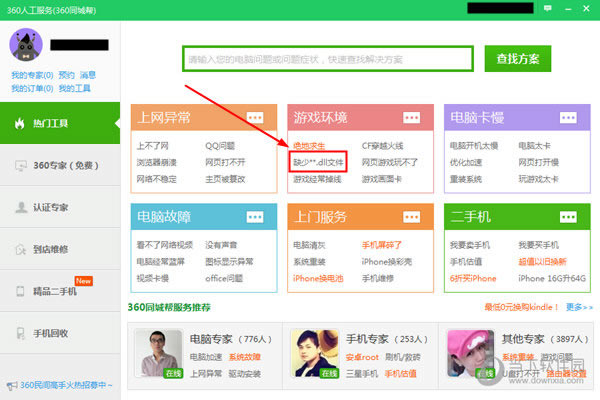Open 预约 link under avatar

[x=67, y=75]
